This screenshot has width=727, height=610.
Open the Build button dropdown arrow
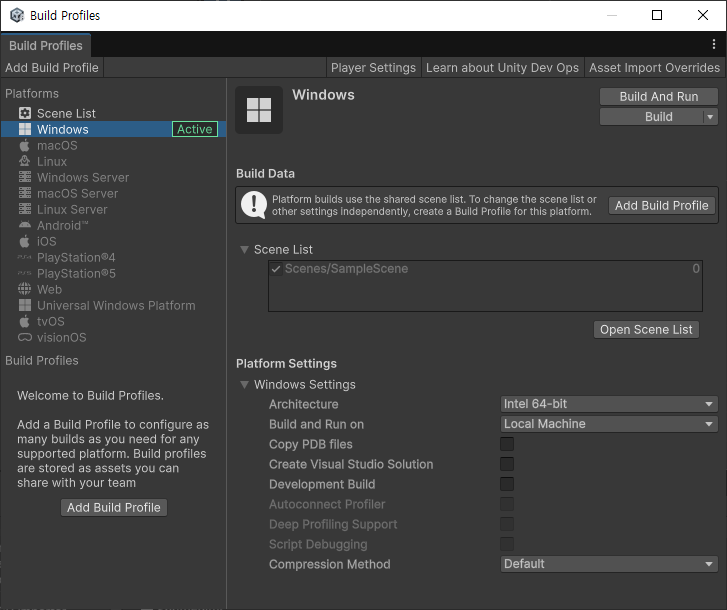point(710,117)
